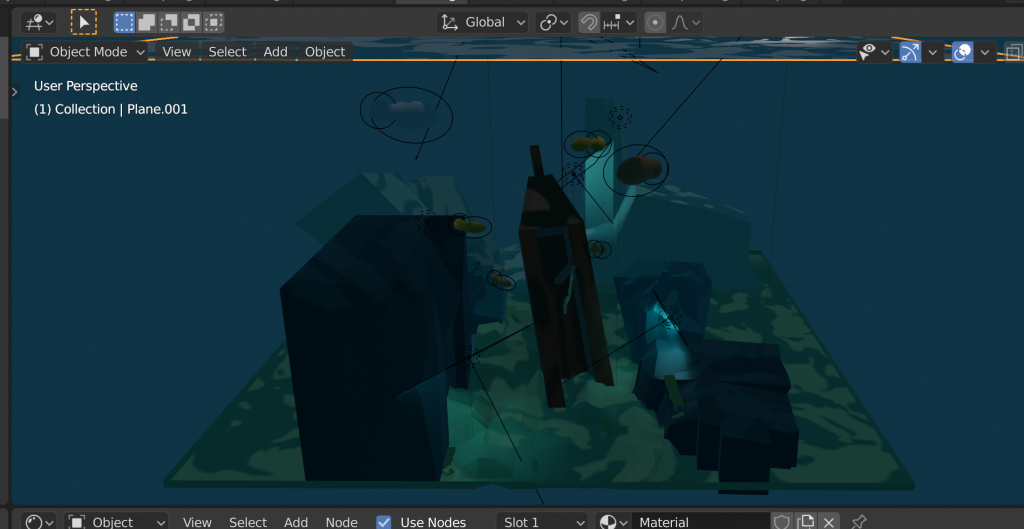Toggle X-ray mode icon at header right edge
Viewport: 1024px width, 529px height.
pyautogui.click(x=1014, y=52)
